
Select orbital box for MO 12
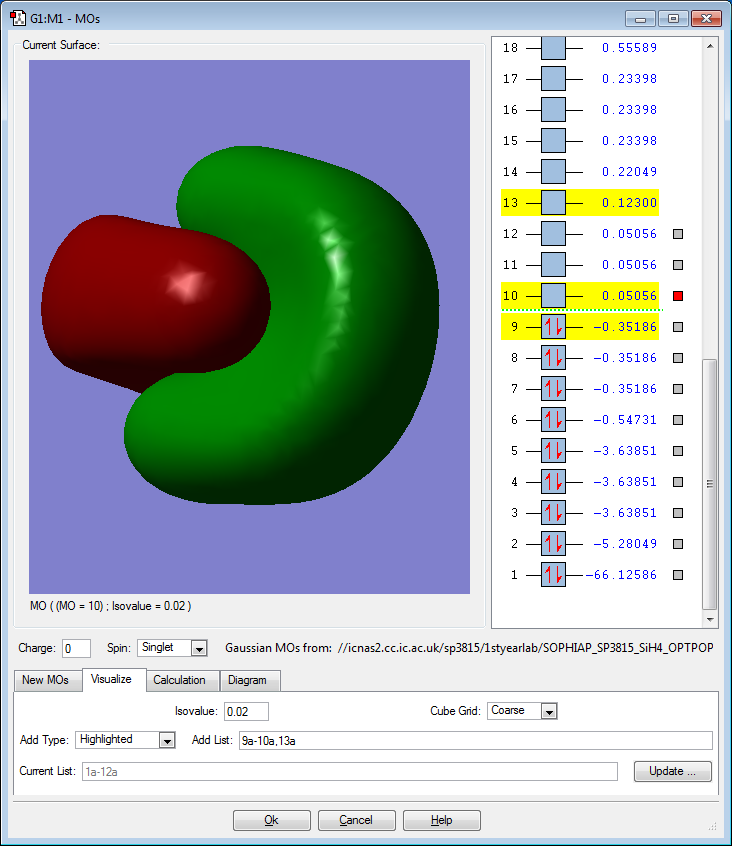click(553, 234)
